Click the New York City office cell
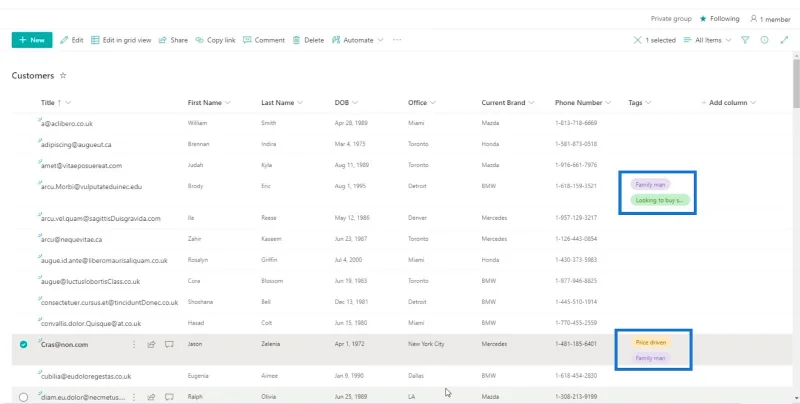 426,344
